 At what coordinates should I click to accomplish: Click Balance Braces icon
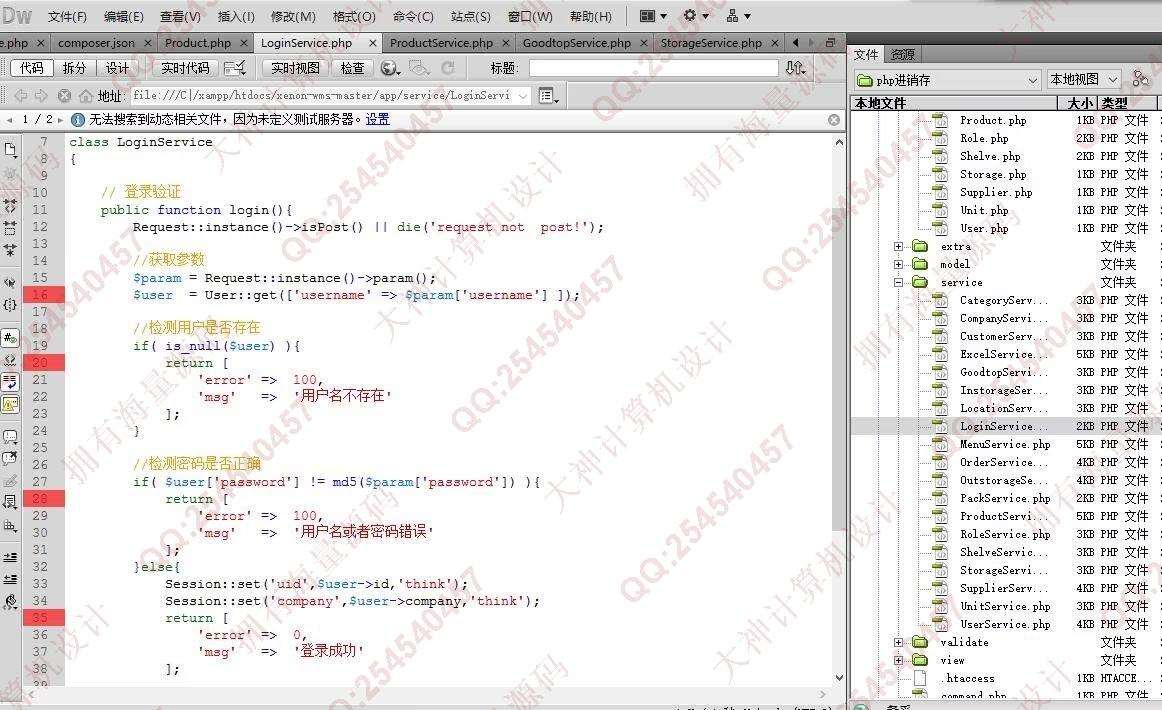[x=10, y=305]
